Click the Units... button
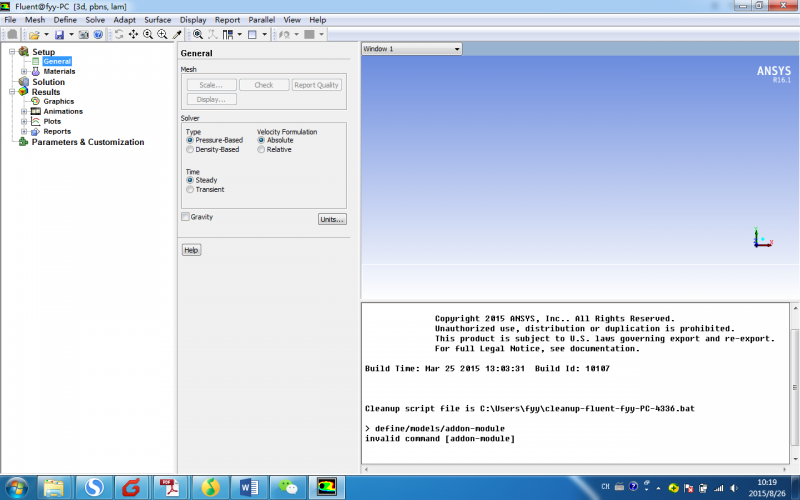The height and width of the screenshot is (500, 800). (332, 219)
